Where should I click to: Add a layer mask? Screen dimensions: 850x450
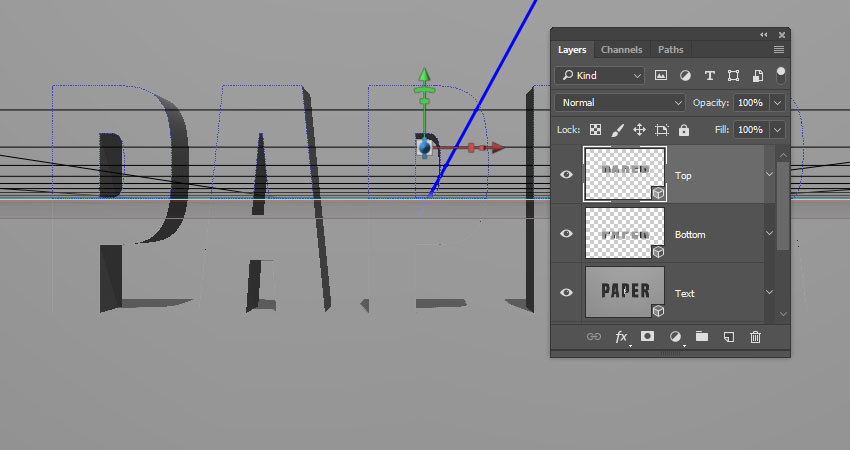[647, 337]
